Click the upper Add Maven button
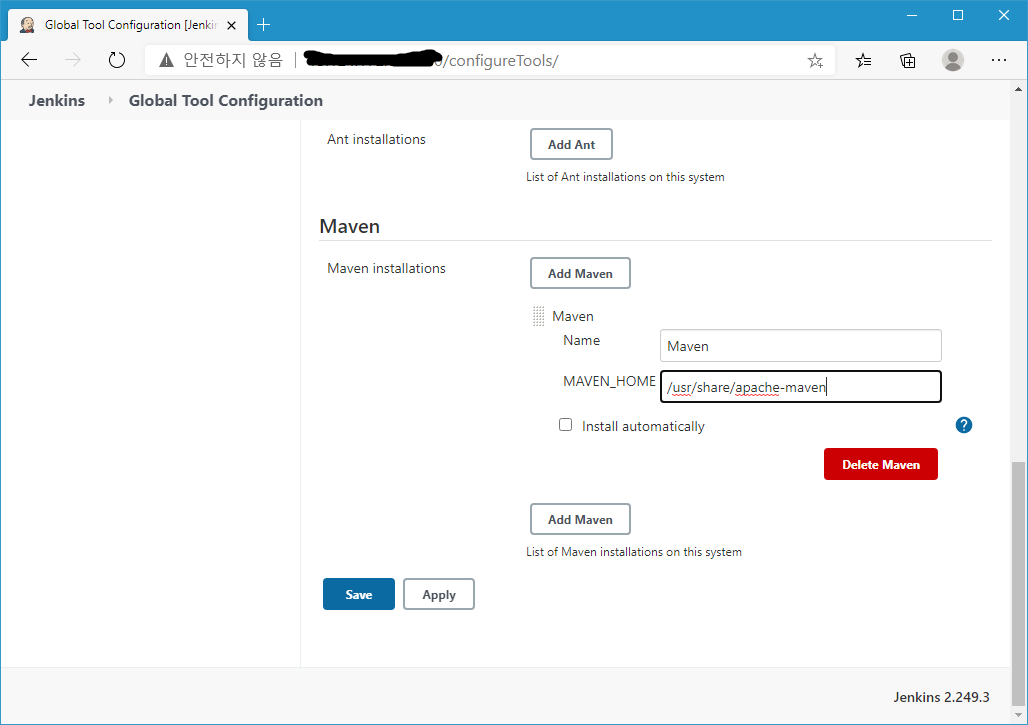 point(580,273)
